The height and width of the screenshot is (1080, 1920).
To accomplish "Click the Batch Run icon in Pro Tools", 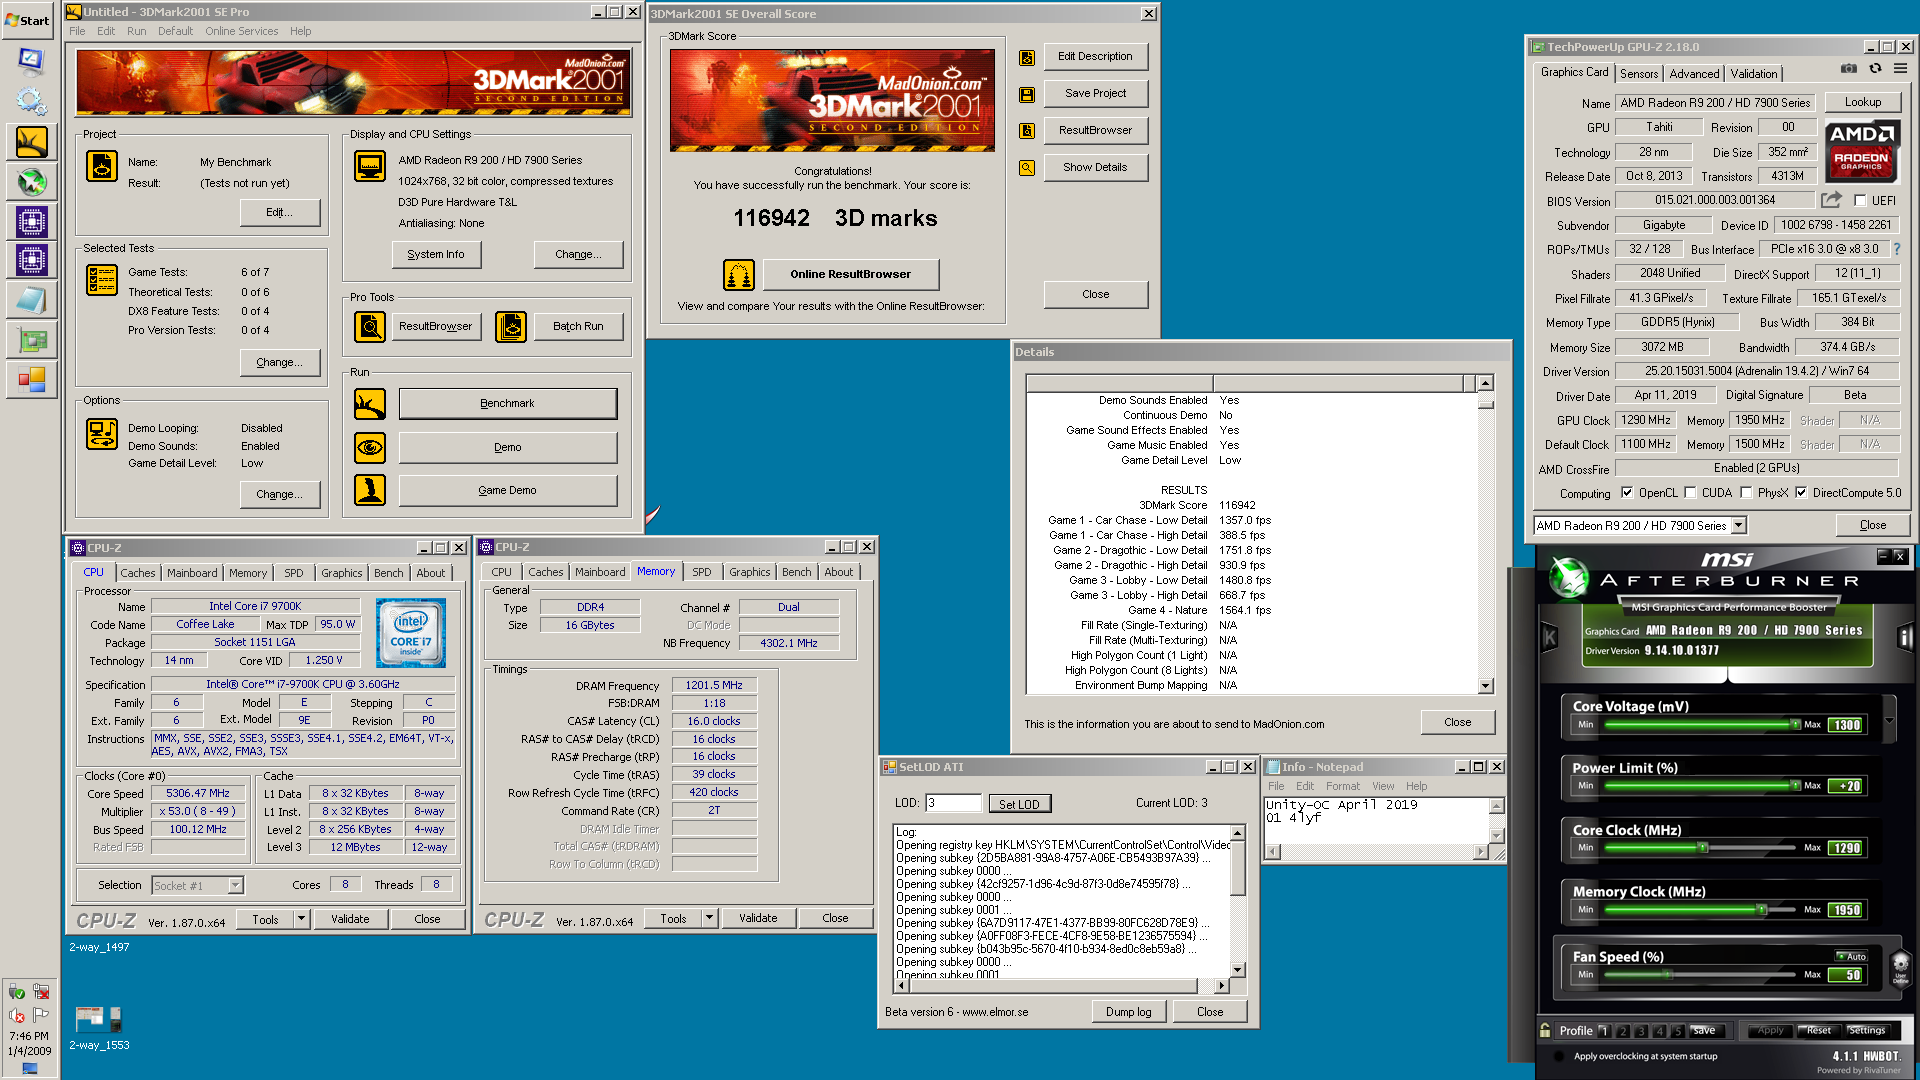I will coord(511,326).
